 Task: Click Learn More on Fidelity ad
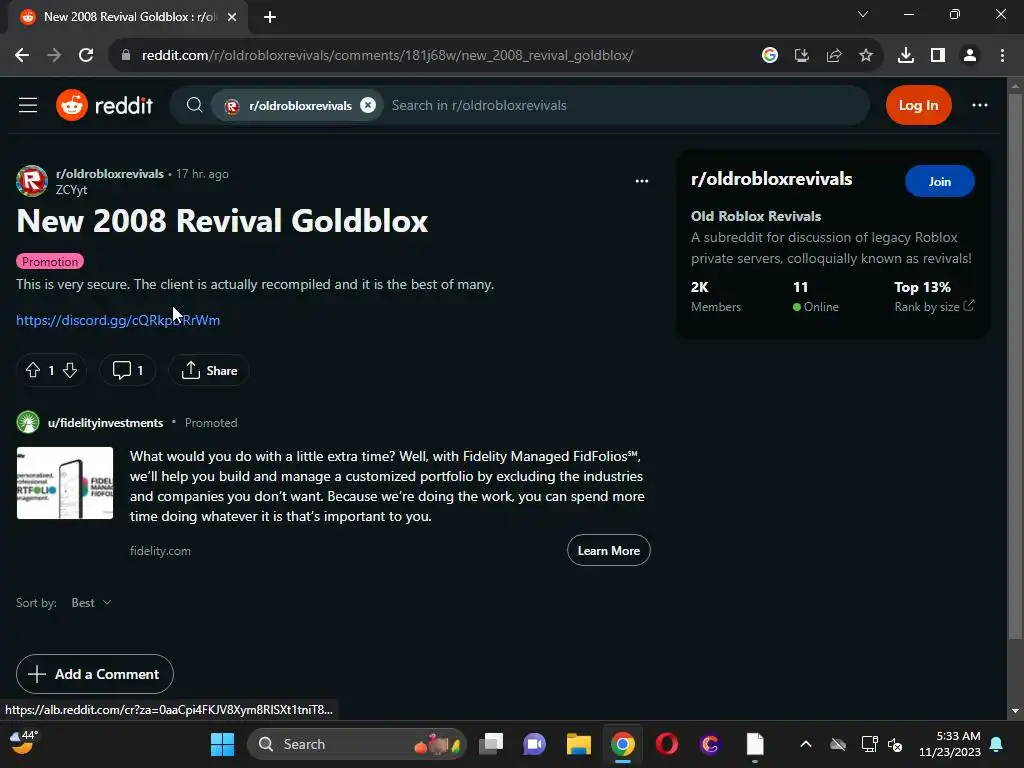609,551
